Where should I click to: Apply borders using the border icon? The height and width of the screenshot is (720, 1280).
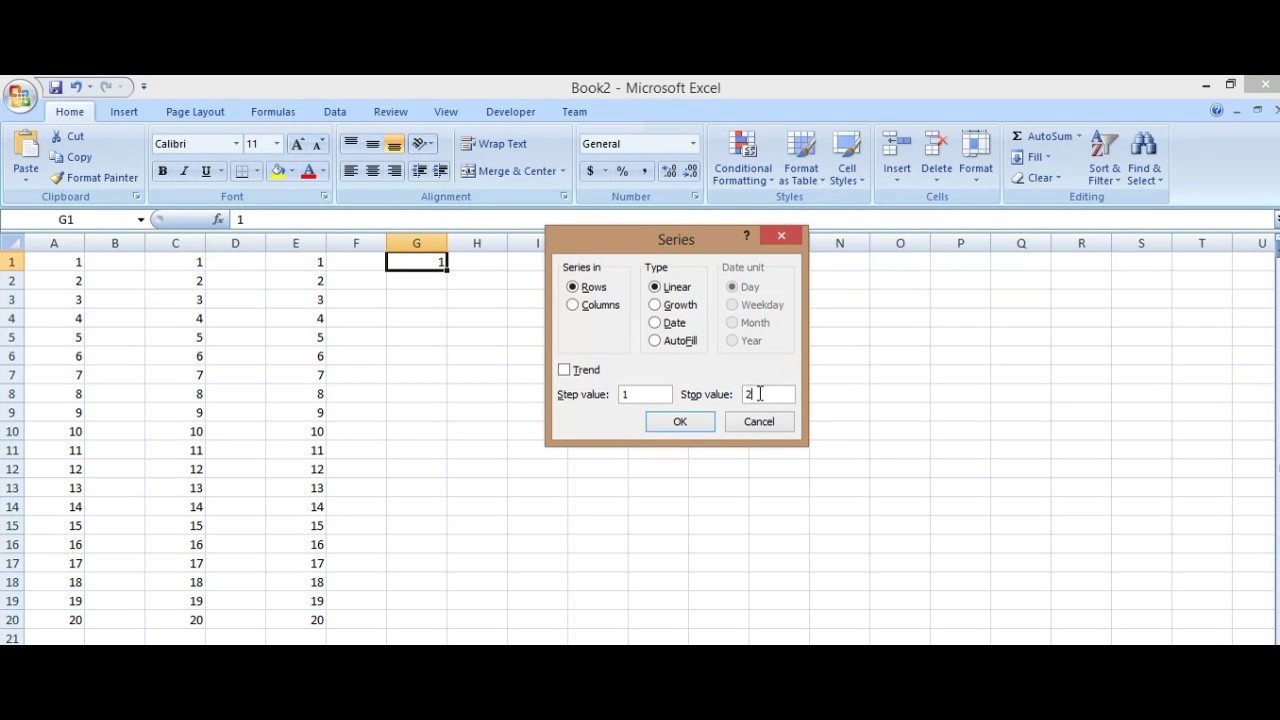coord(242,172)
